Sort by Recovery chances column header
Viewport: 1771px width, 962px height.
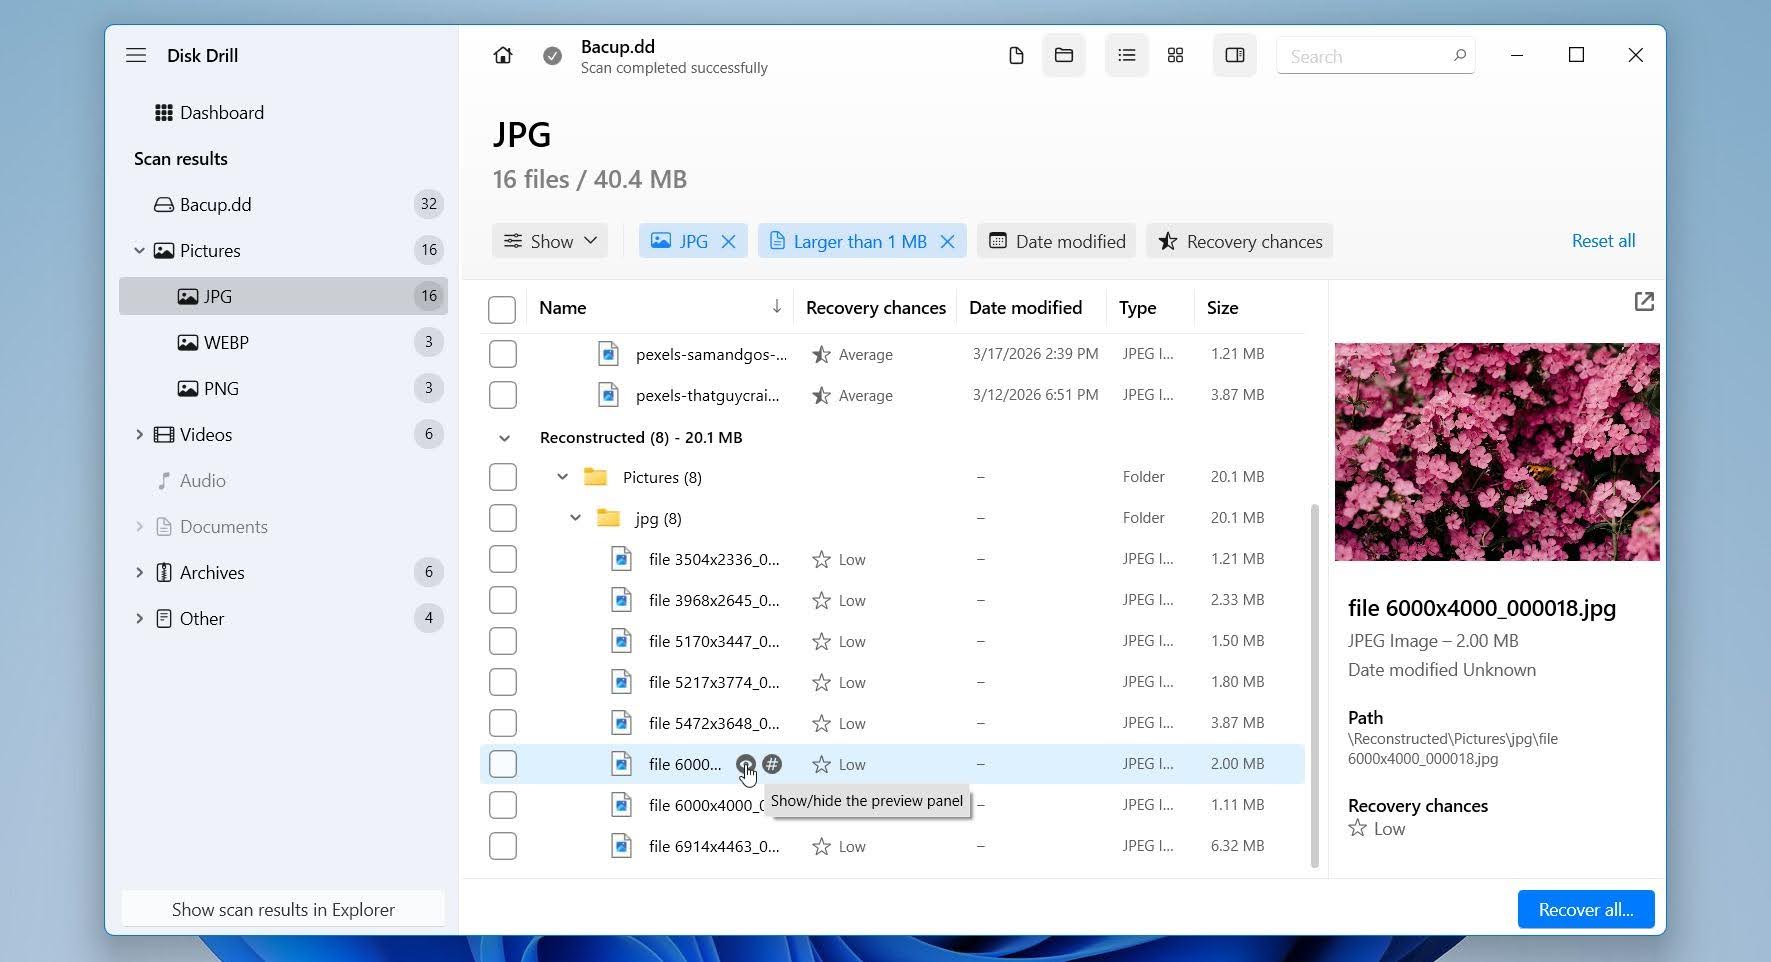click(876, 307)
